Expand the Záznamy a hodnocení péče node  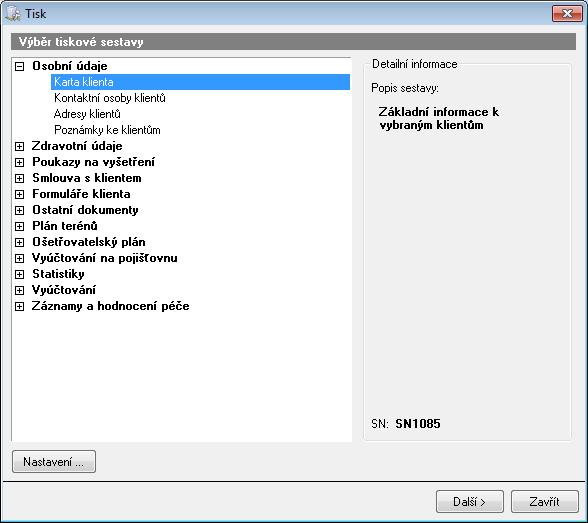point(20,307)
